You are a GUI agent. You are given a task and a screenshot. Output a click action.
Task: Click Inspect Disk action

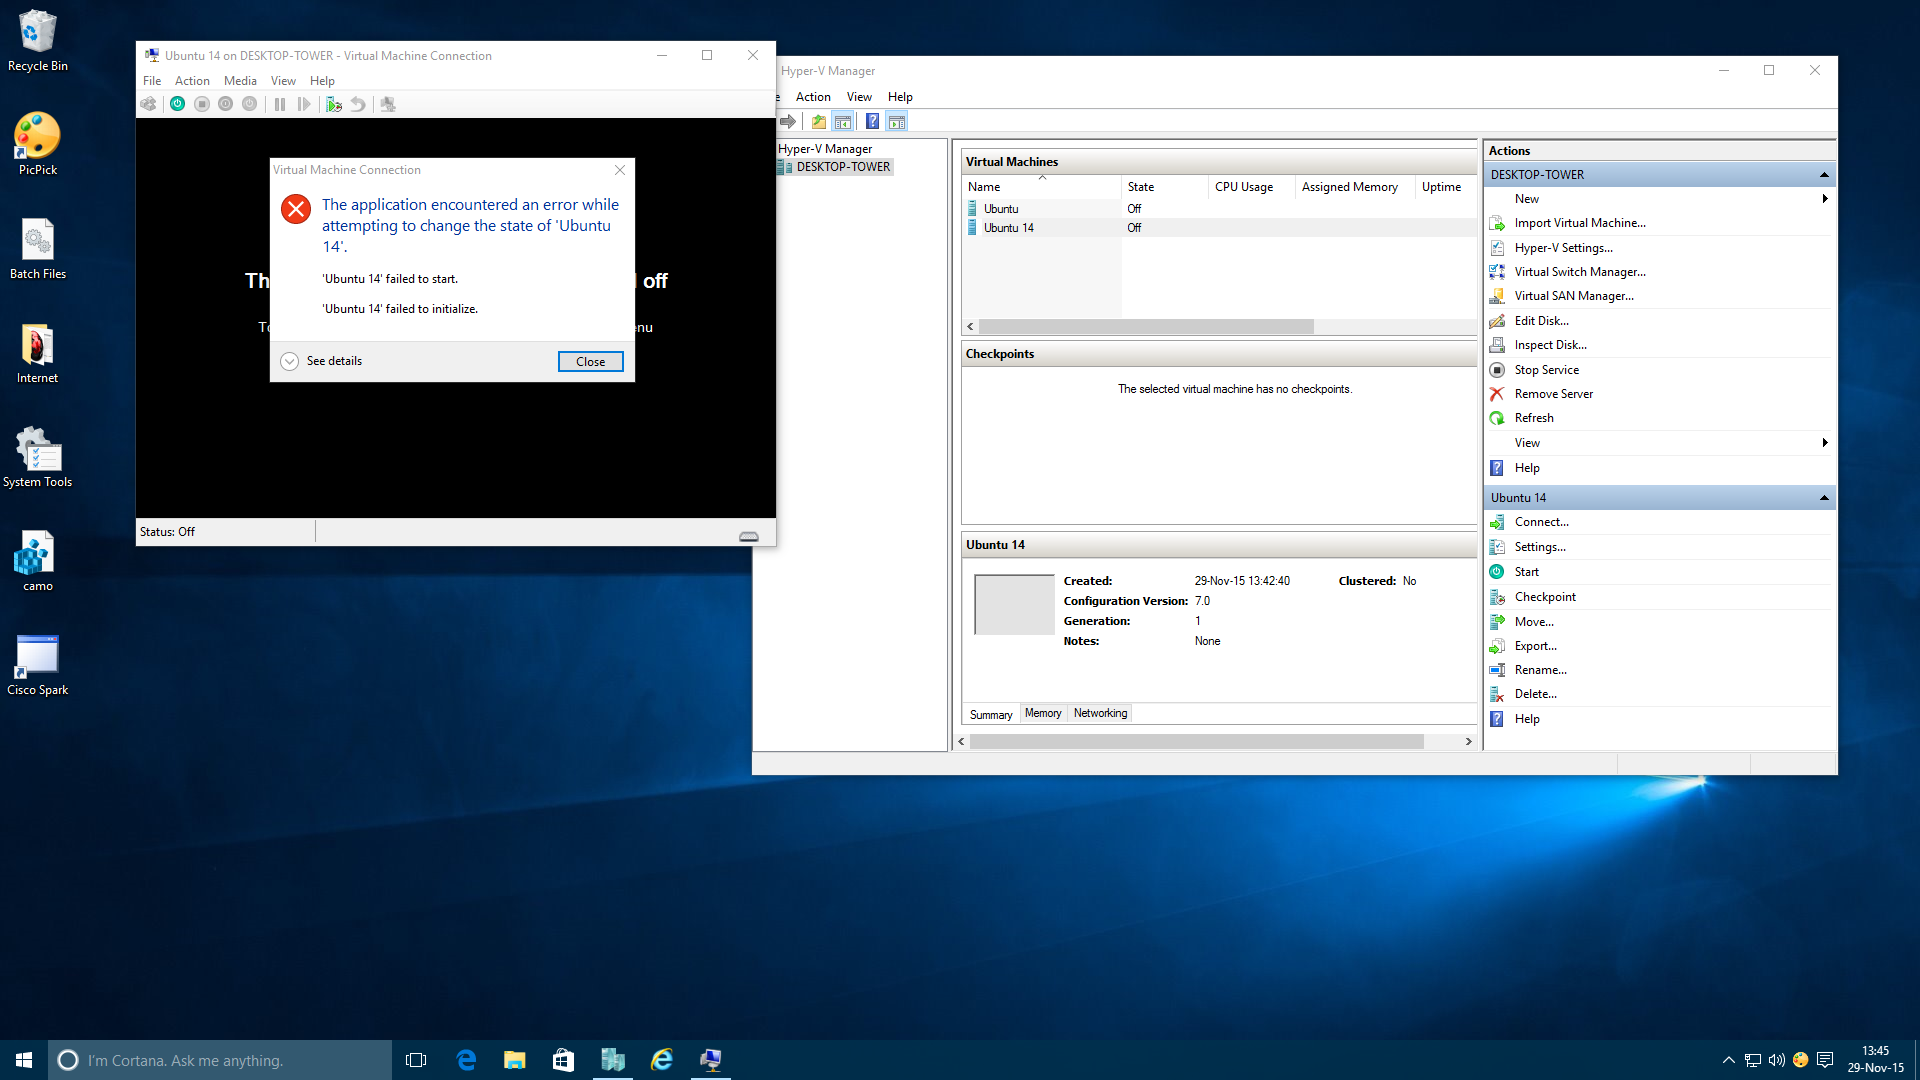coord(1550,345)
